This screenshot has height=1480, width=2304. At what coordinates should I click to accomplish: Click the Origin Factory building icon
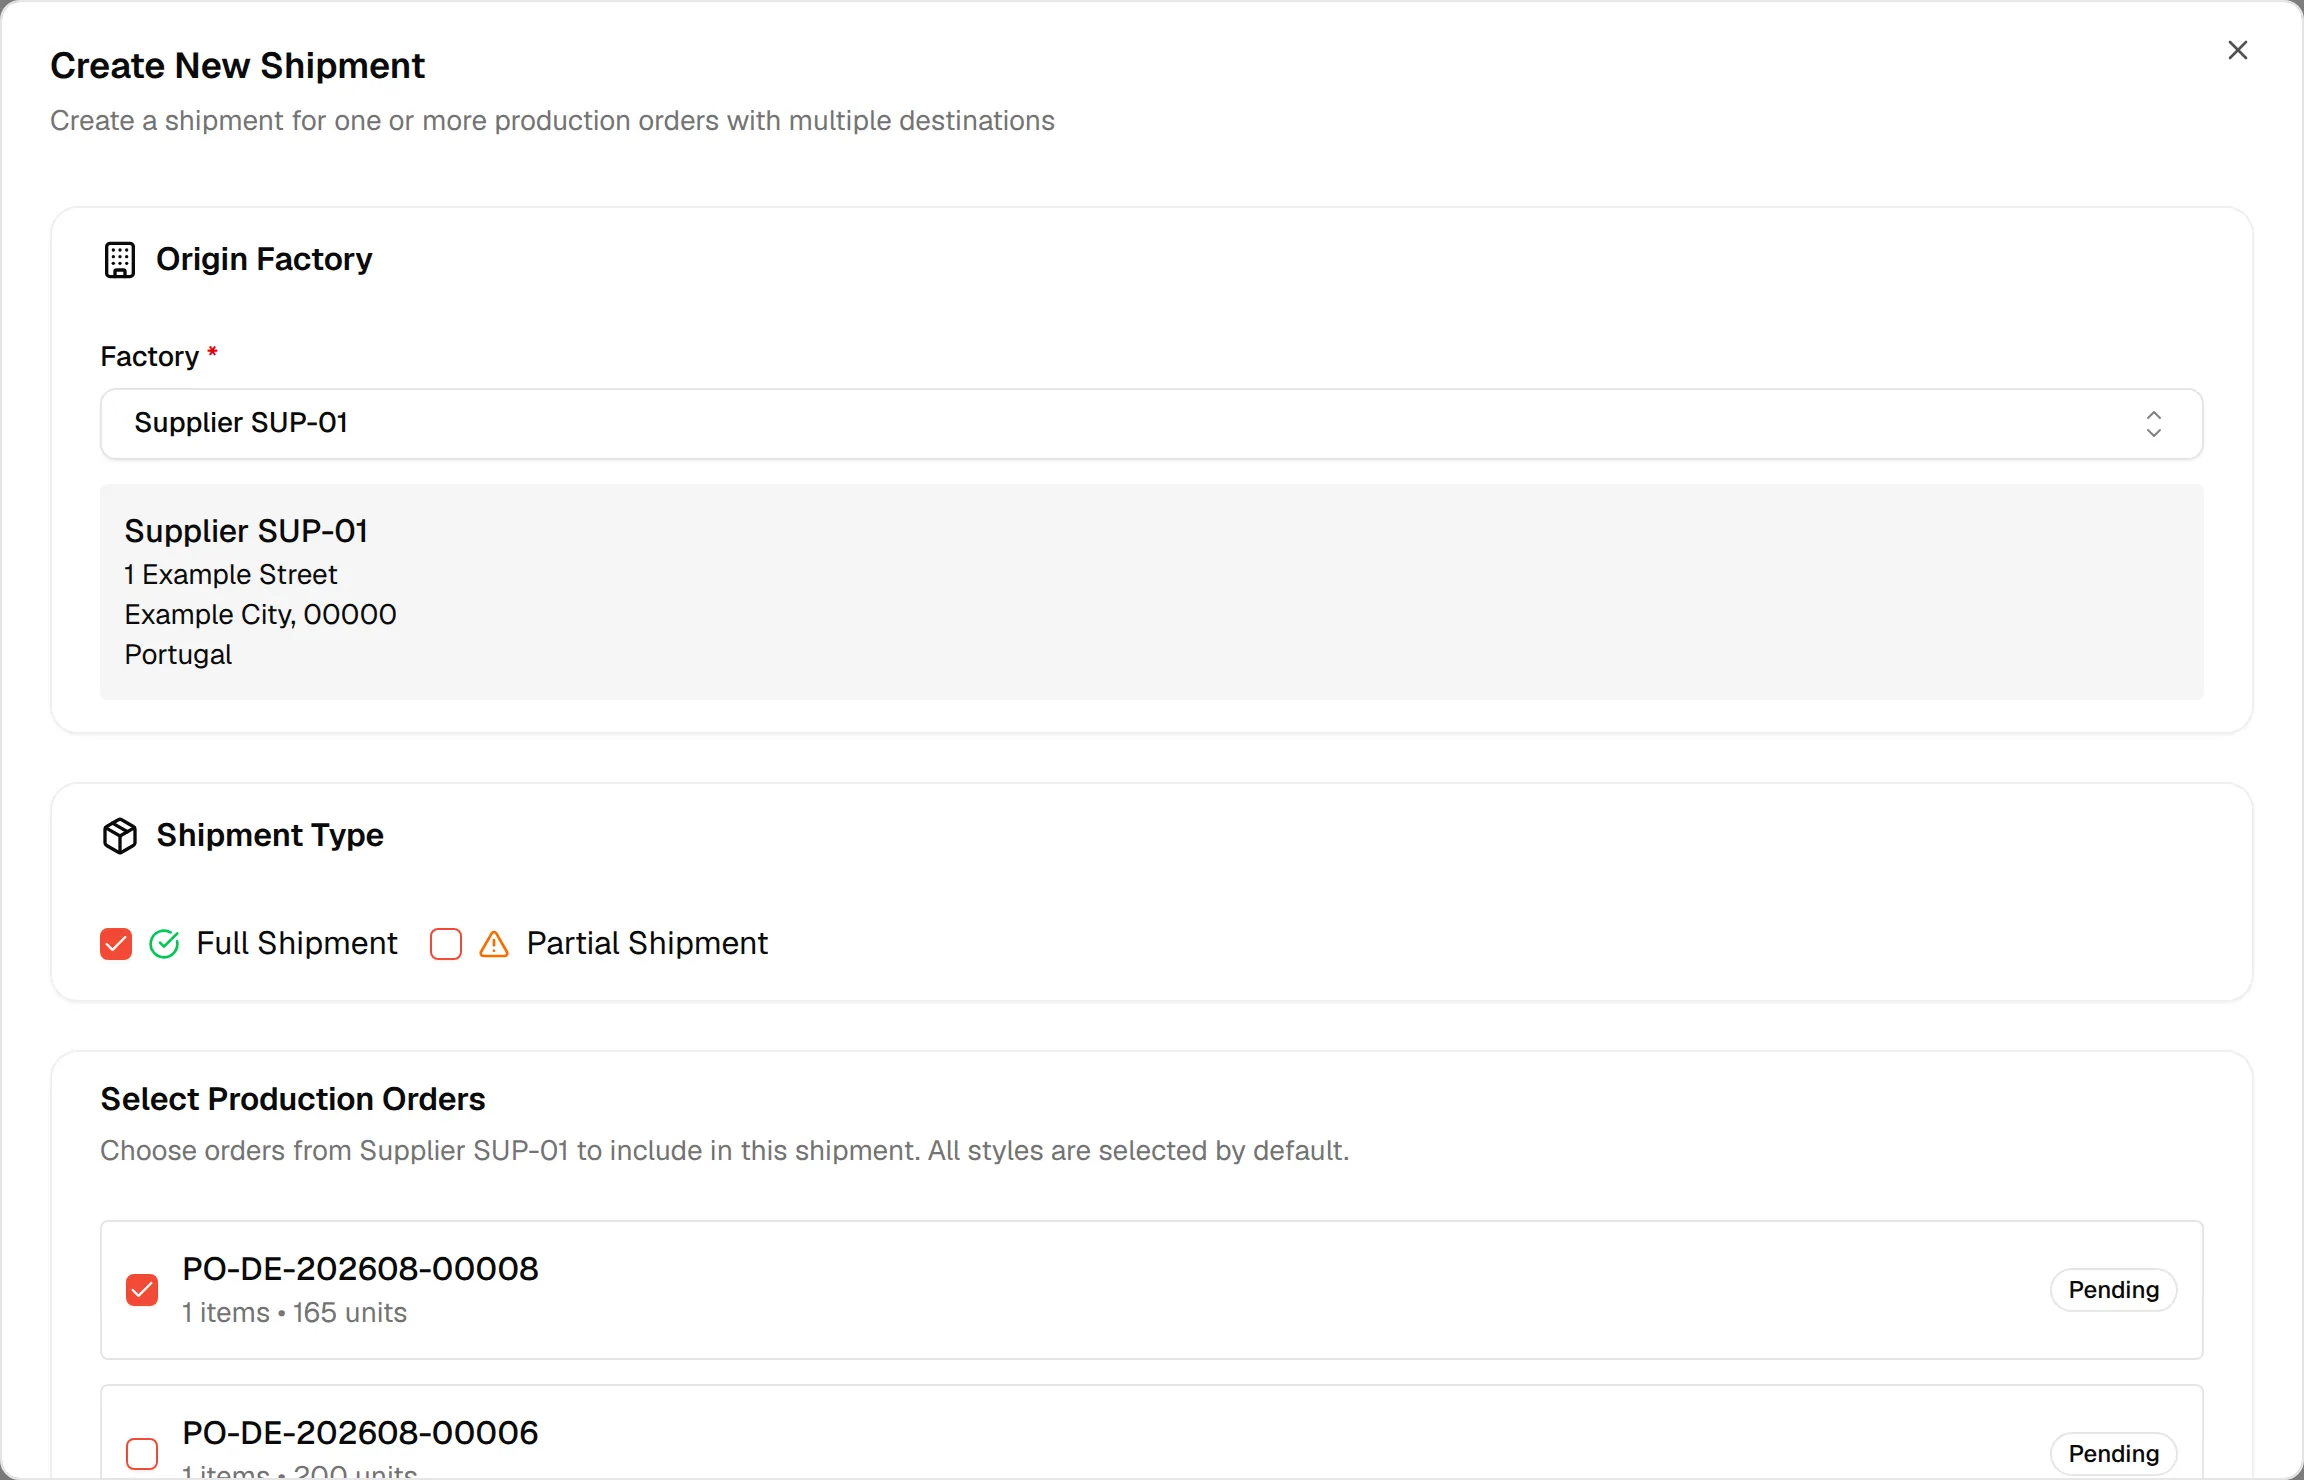(x=120, y=260)
